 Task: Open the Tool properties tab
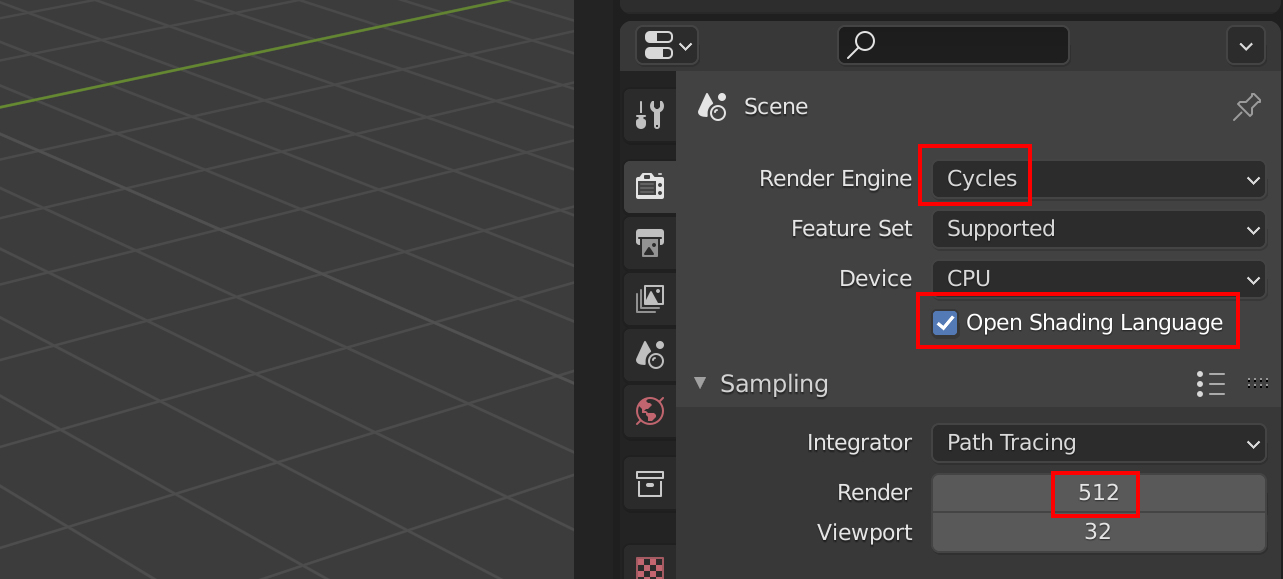coord(650,114)
